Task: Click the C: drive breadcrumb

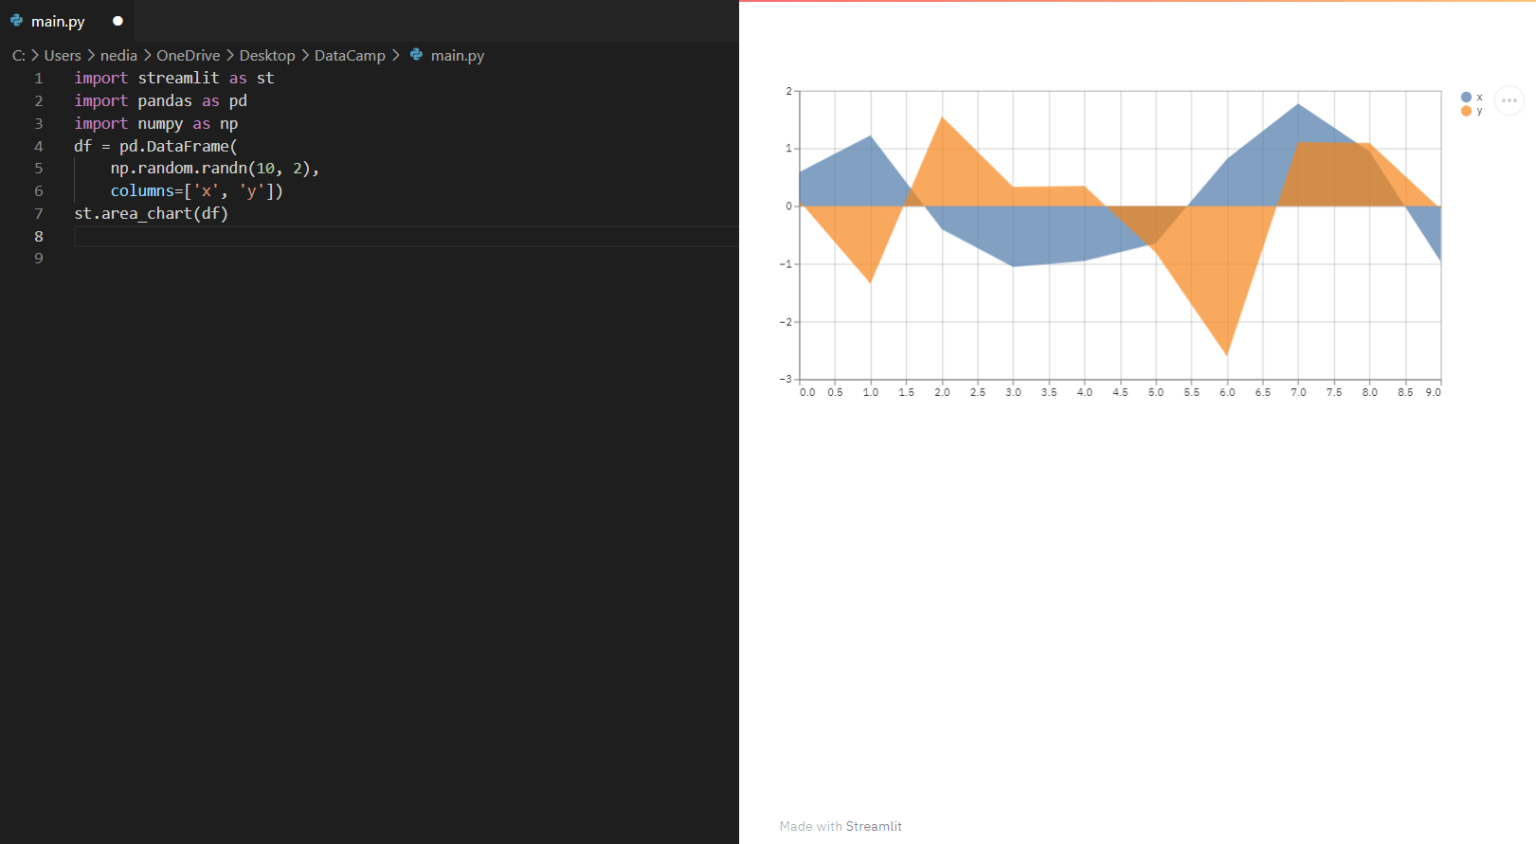Action: (18, 55)
